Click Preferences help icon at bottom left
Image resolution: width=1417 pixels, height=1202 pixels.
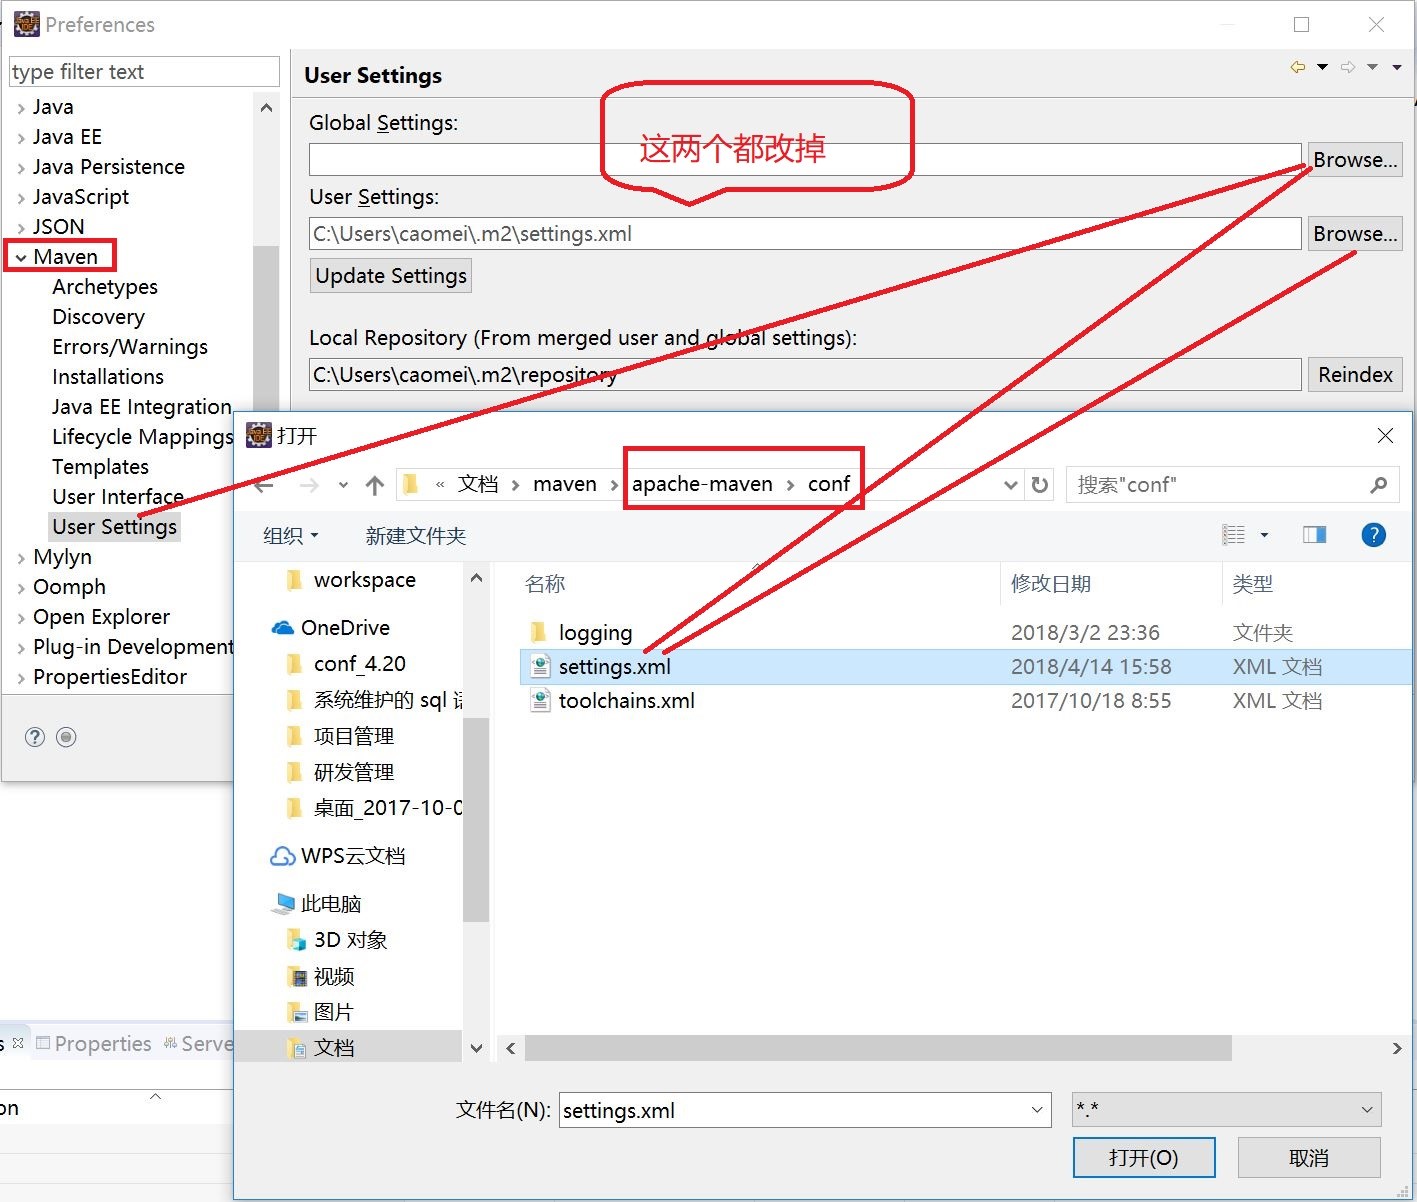click(35, 737)
